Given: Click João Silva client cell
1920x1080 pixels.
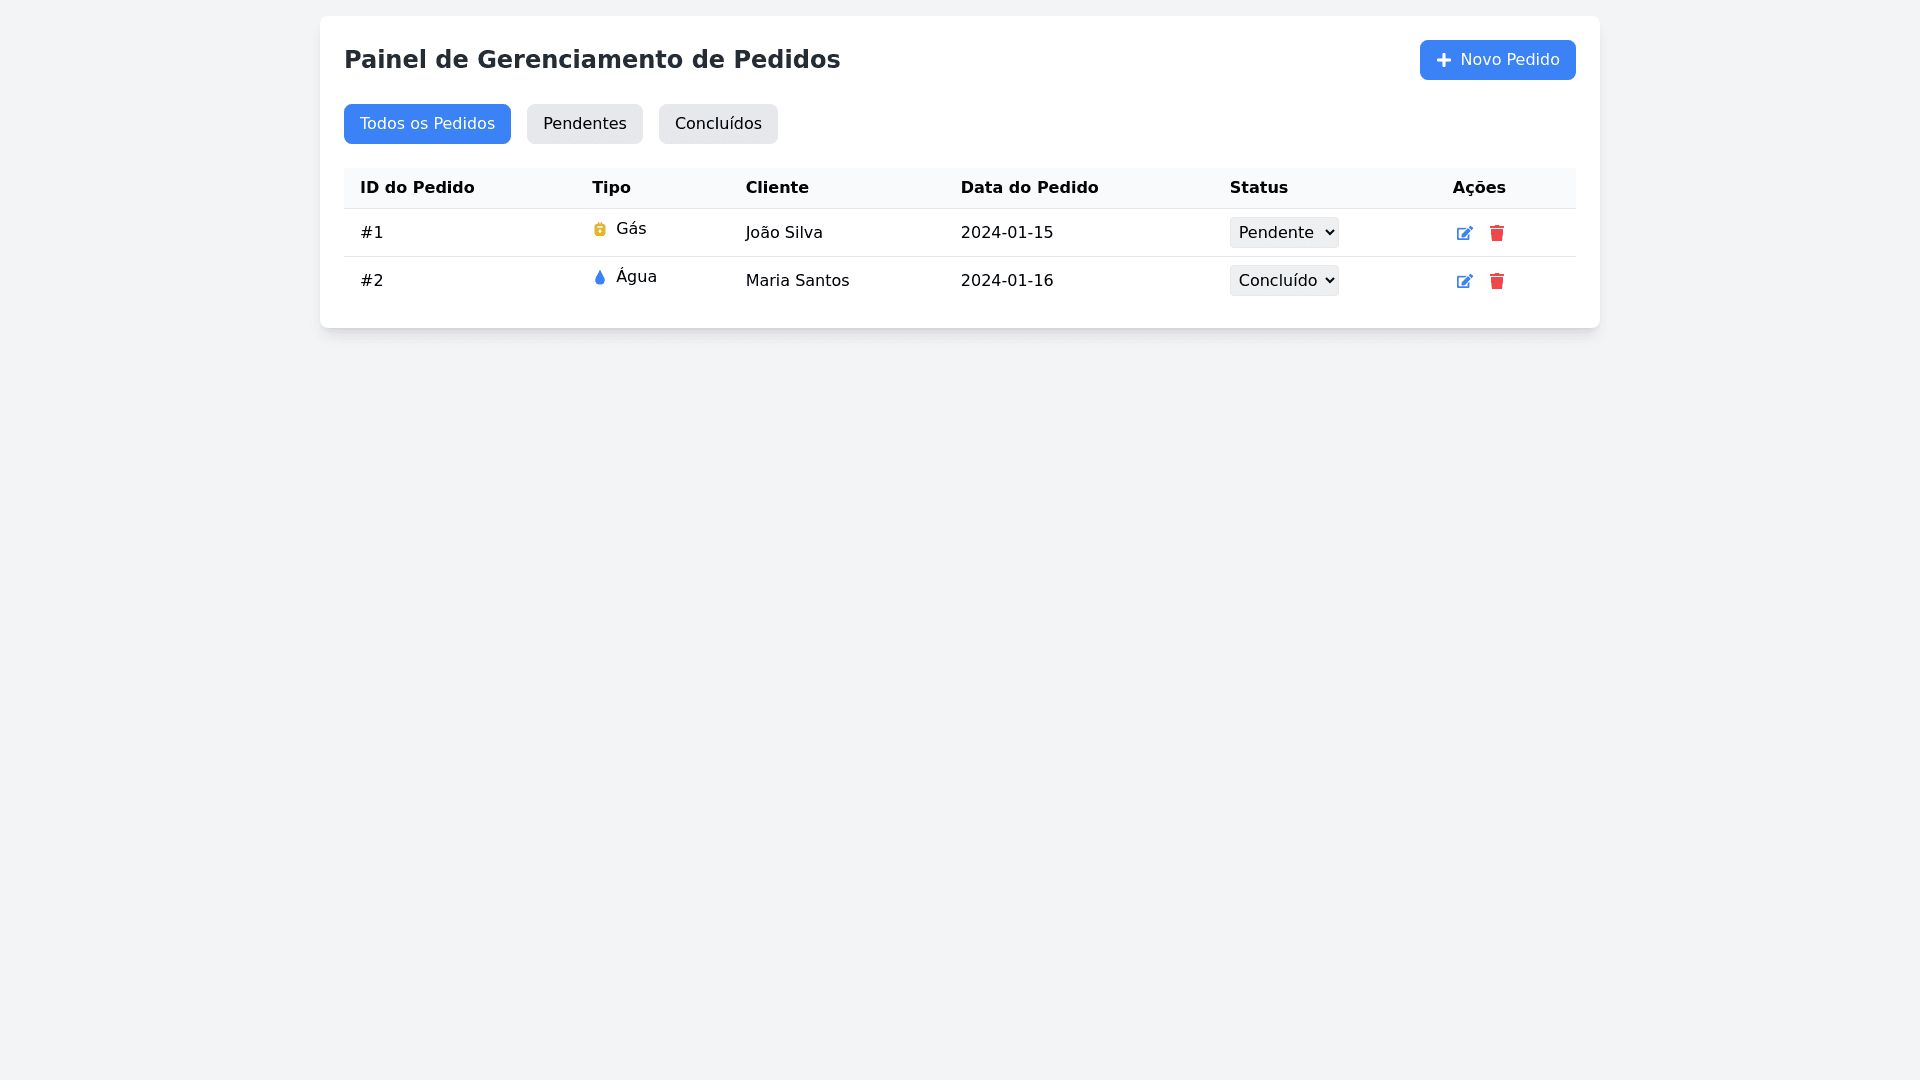Looking at the screenshot, I should pos(783,233).
